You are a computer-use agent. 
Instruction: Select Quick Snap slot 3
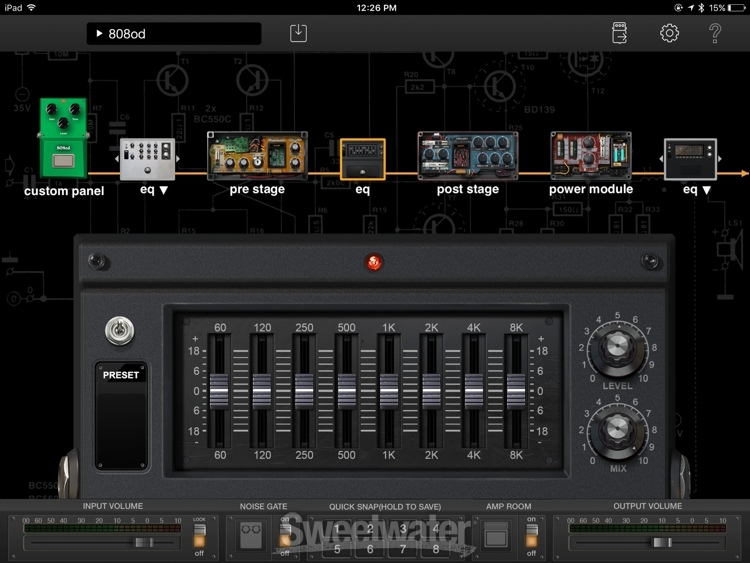click(403, 529)
